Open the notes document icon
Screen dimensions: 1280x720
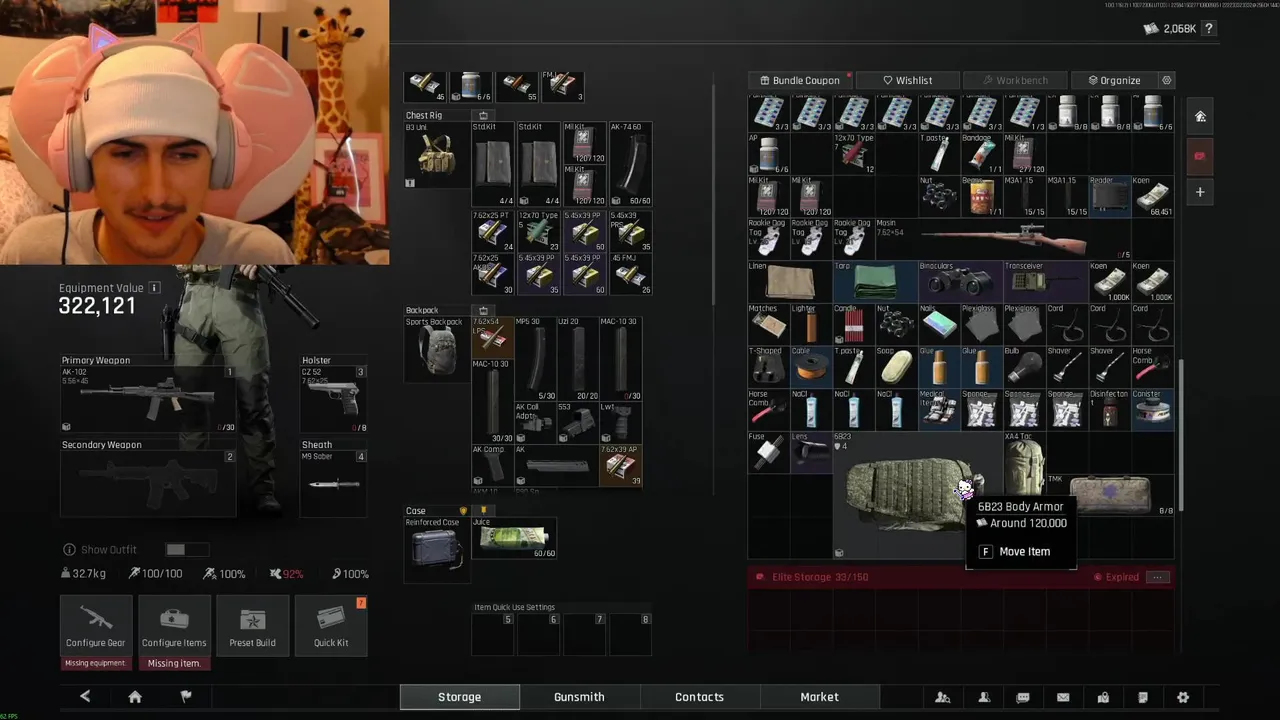1143,697
